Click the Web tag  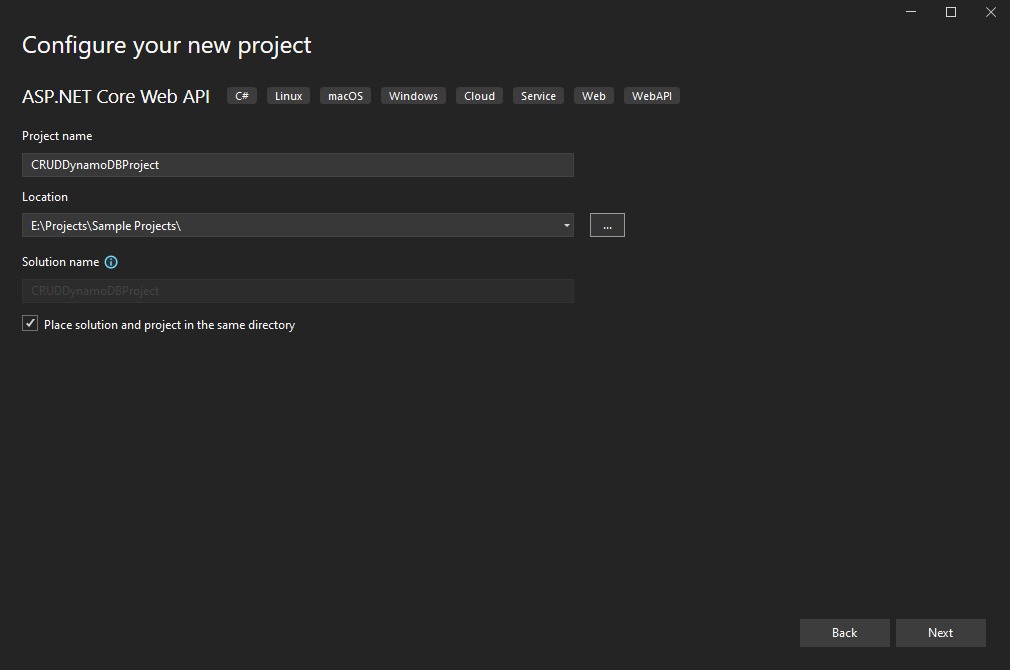594,96
